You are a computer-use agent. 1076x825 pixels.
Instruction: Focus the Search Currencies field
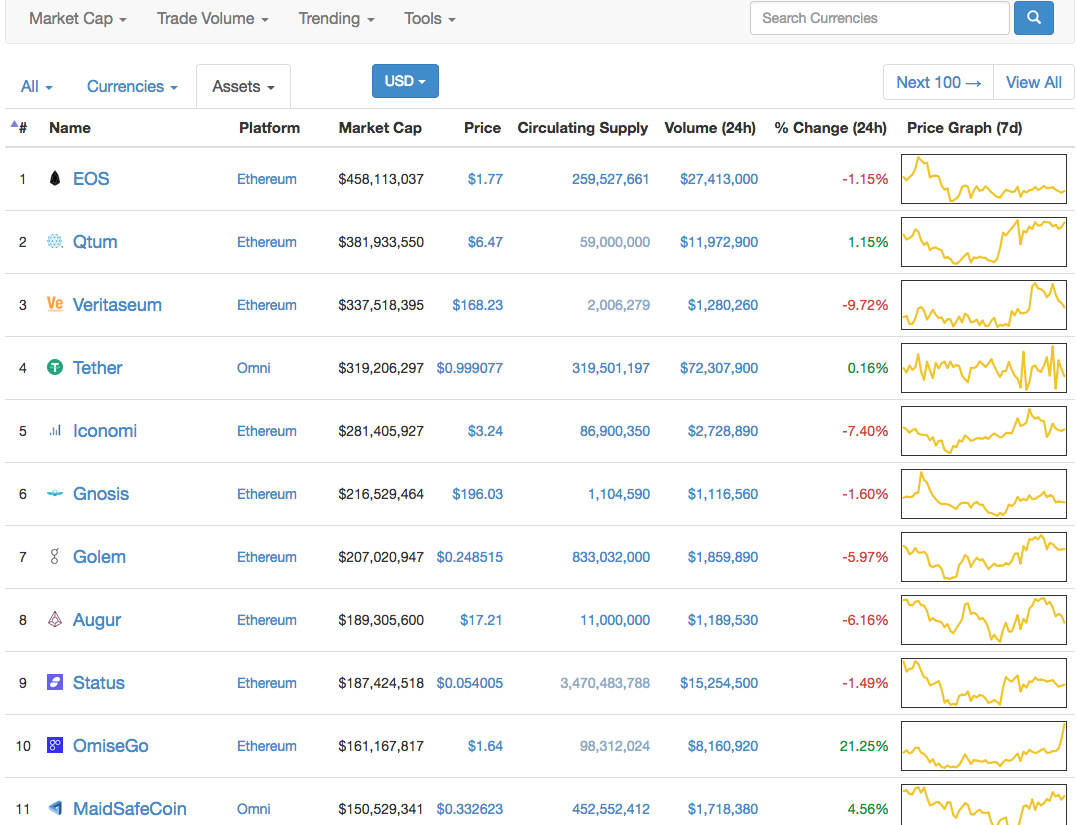(x=879, y=18)
